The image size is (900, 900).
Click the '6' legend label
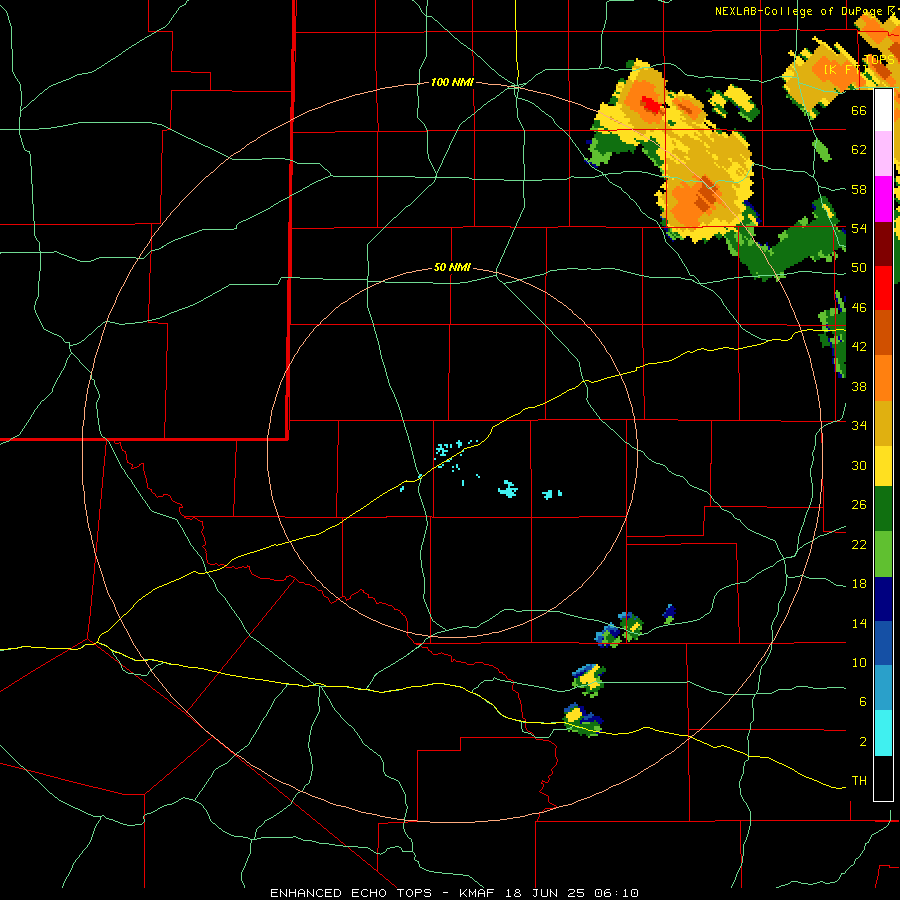point(862,701)
